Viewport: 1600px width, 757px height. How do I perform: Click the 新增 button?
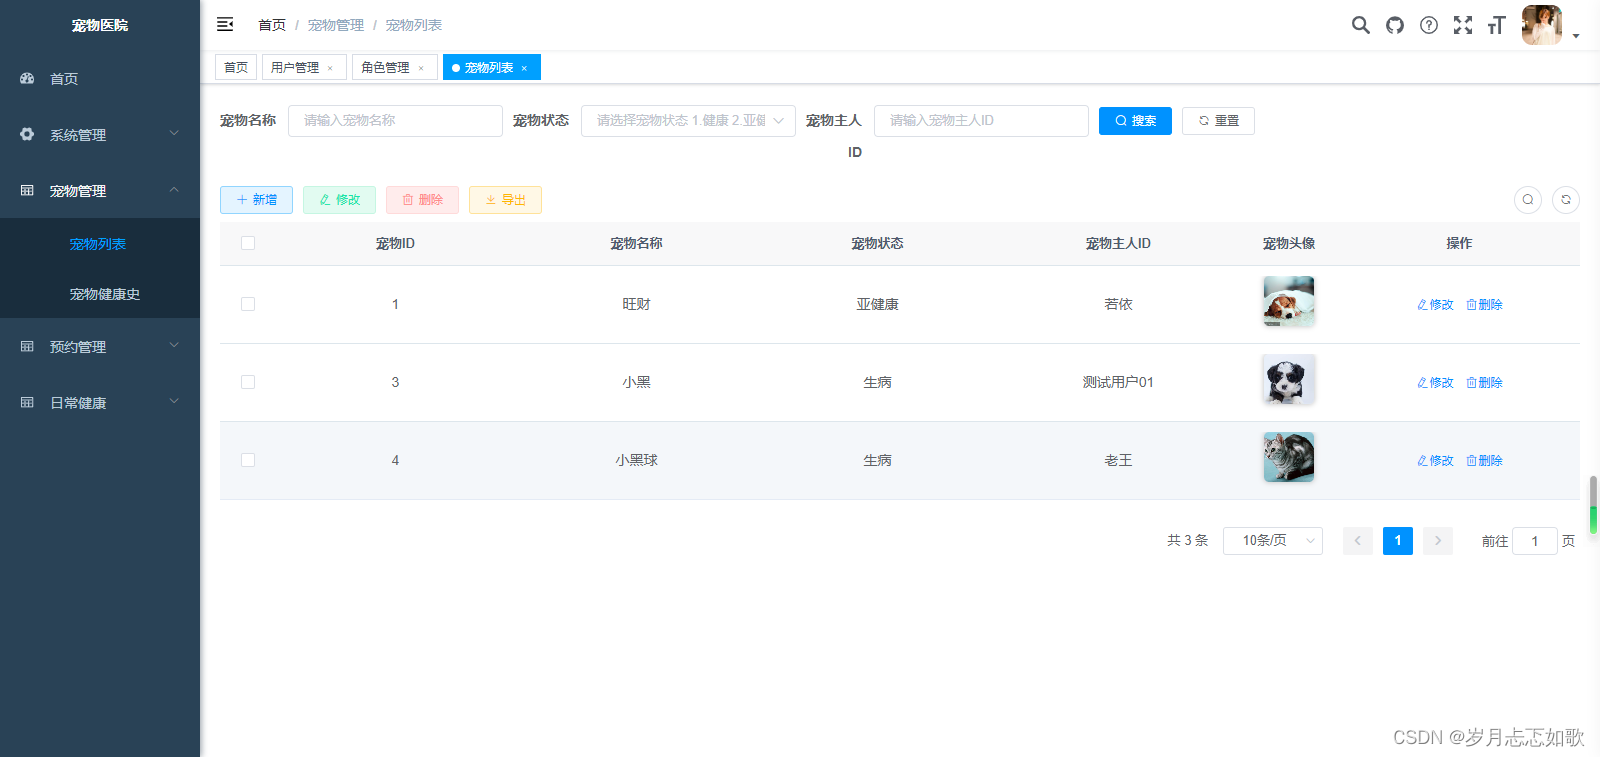(256, 200)
